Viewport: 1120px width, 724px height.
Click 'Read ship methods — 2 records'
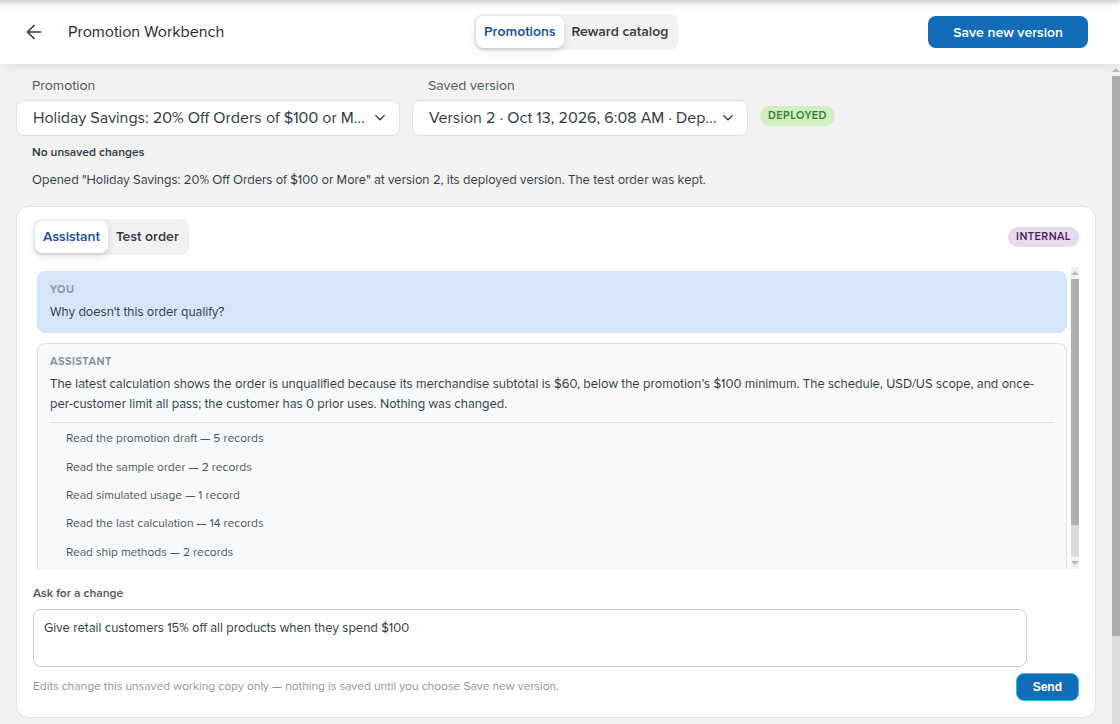click(149, 552)
